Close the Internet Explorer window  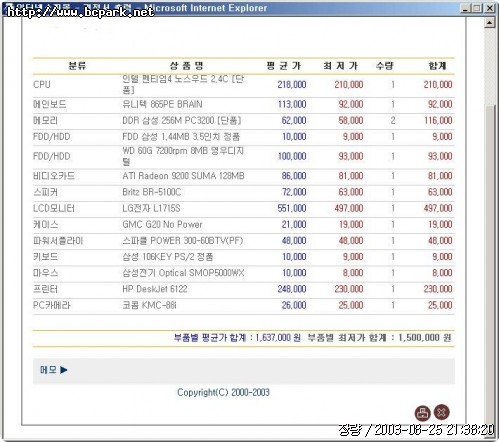tap(489, 8)
